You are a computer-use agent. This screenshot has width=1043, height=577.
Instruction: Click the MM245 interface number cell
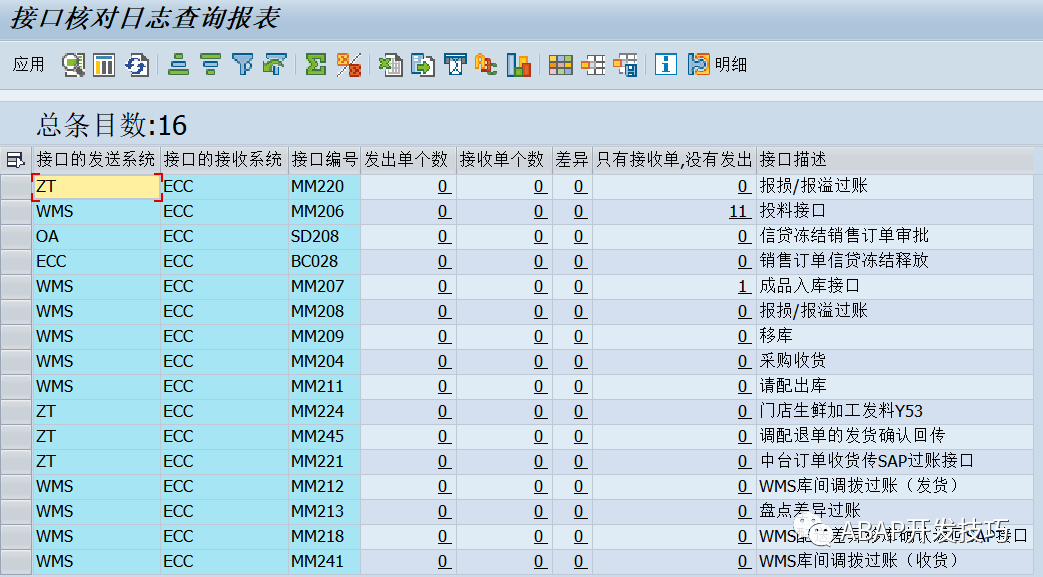pyautogui.click(x=325, y=437)
